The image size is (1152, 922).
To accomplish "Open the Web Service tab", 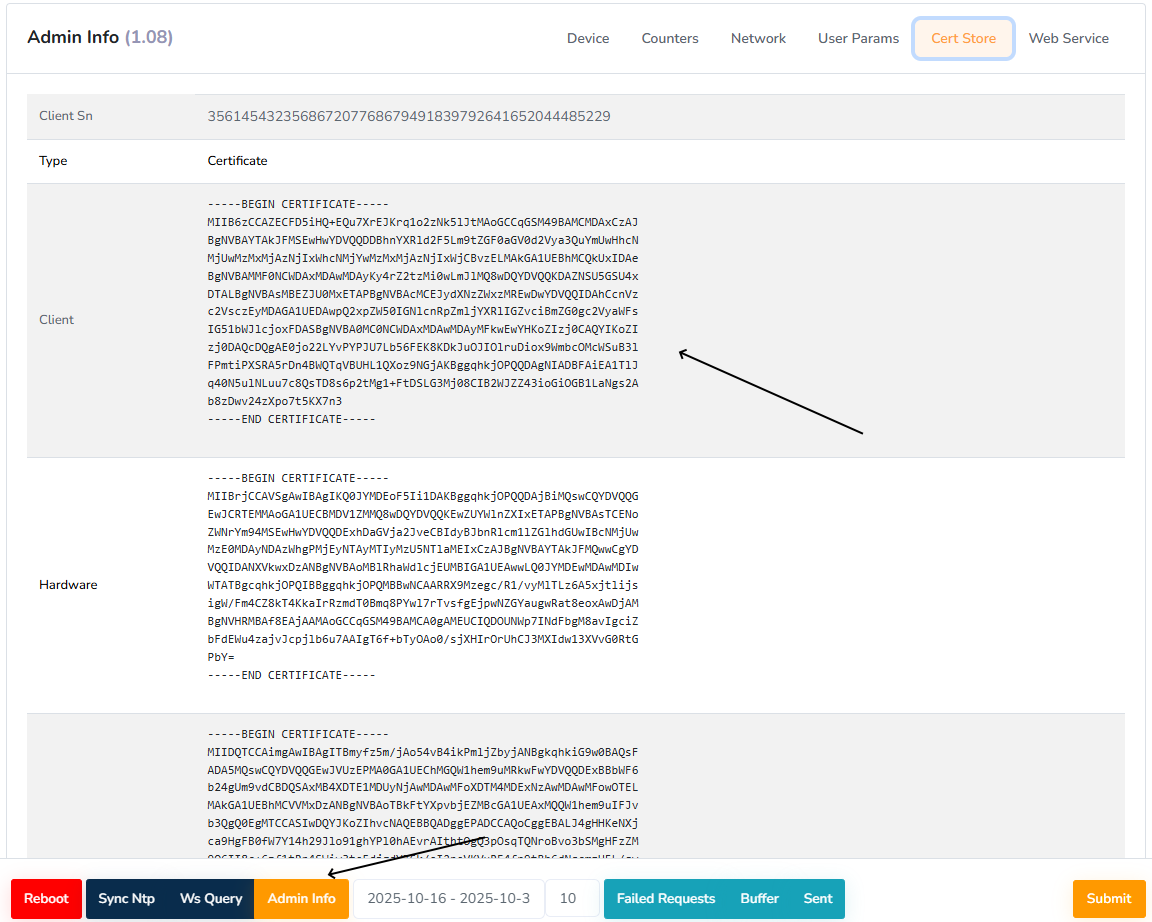I will pos(1068,38).
